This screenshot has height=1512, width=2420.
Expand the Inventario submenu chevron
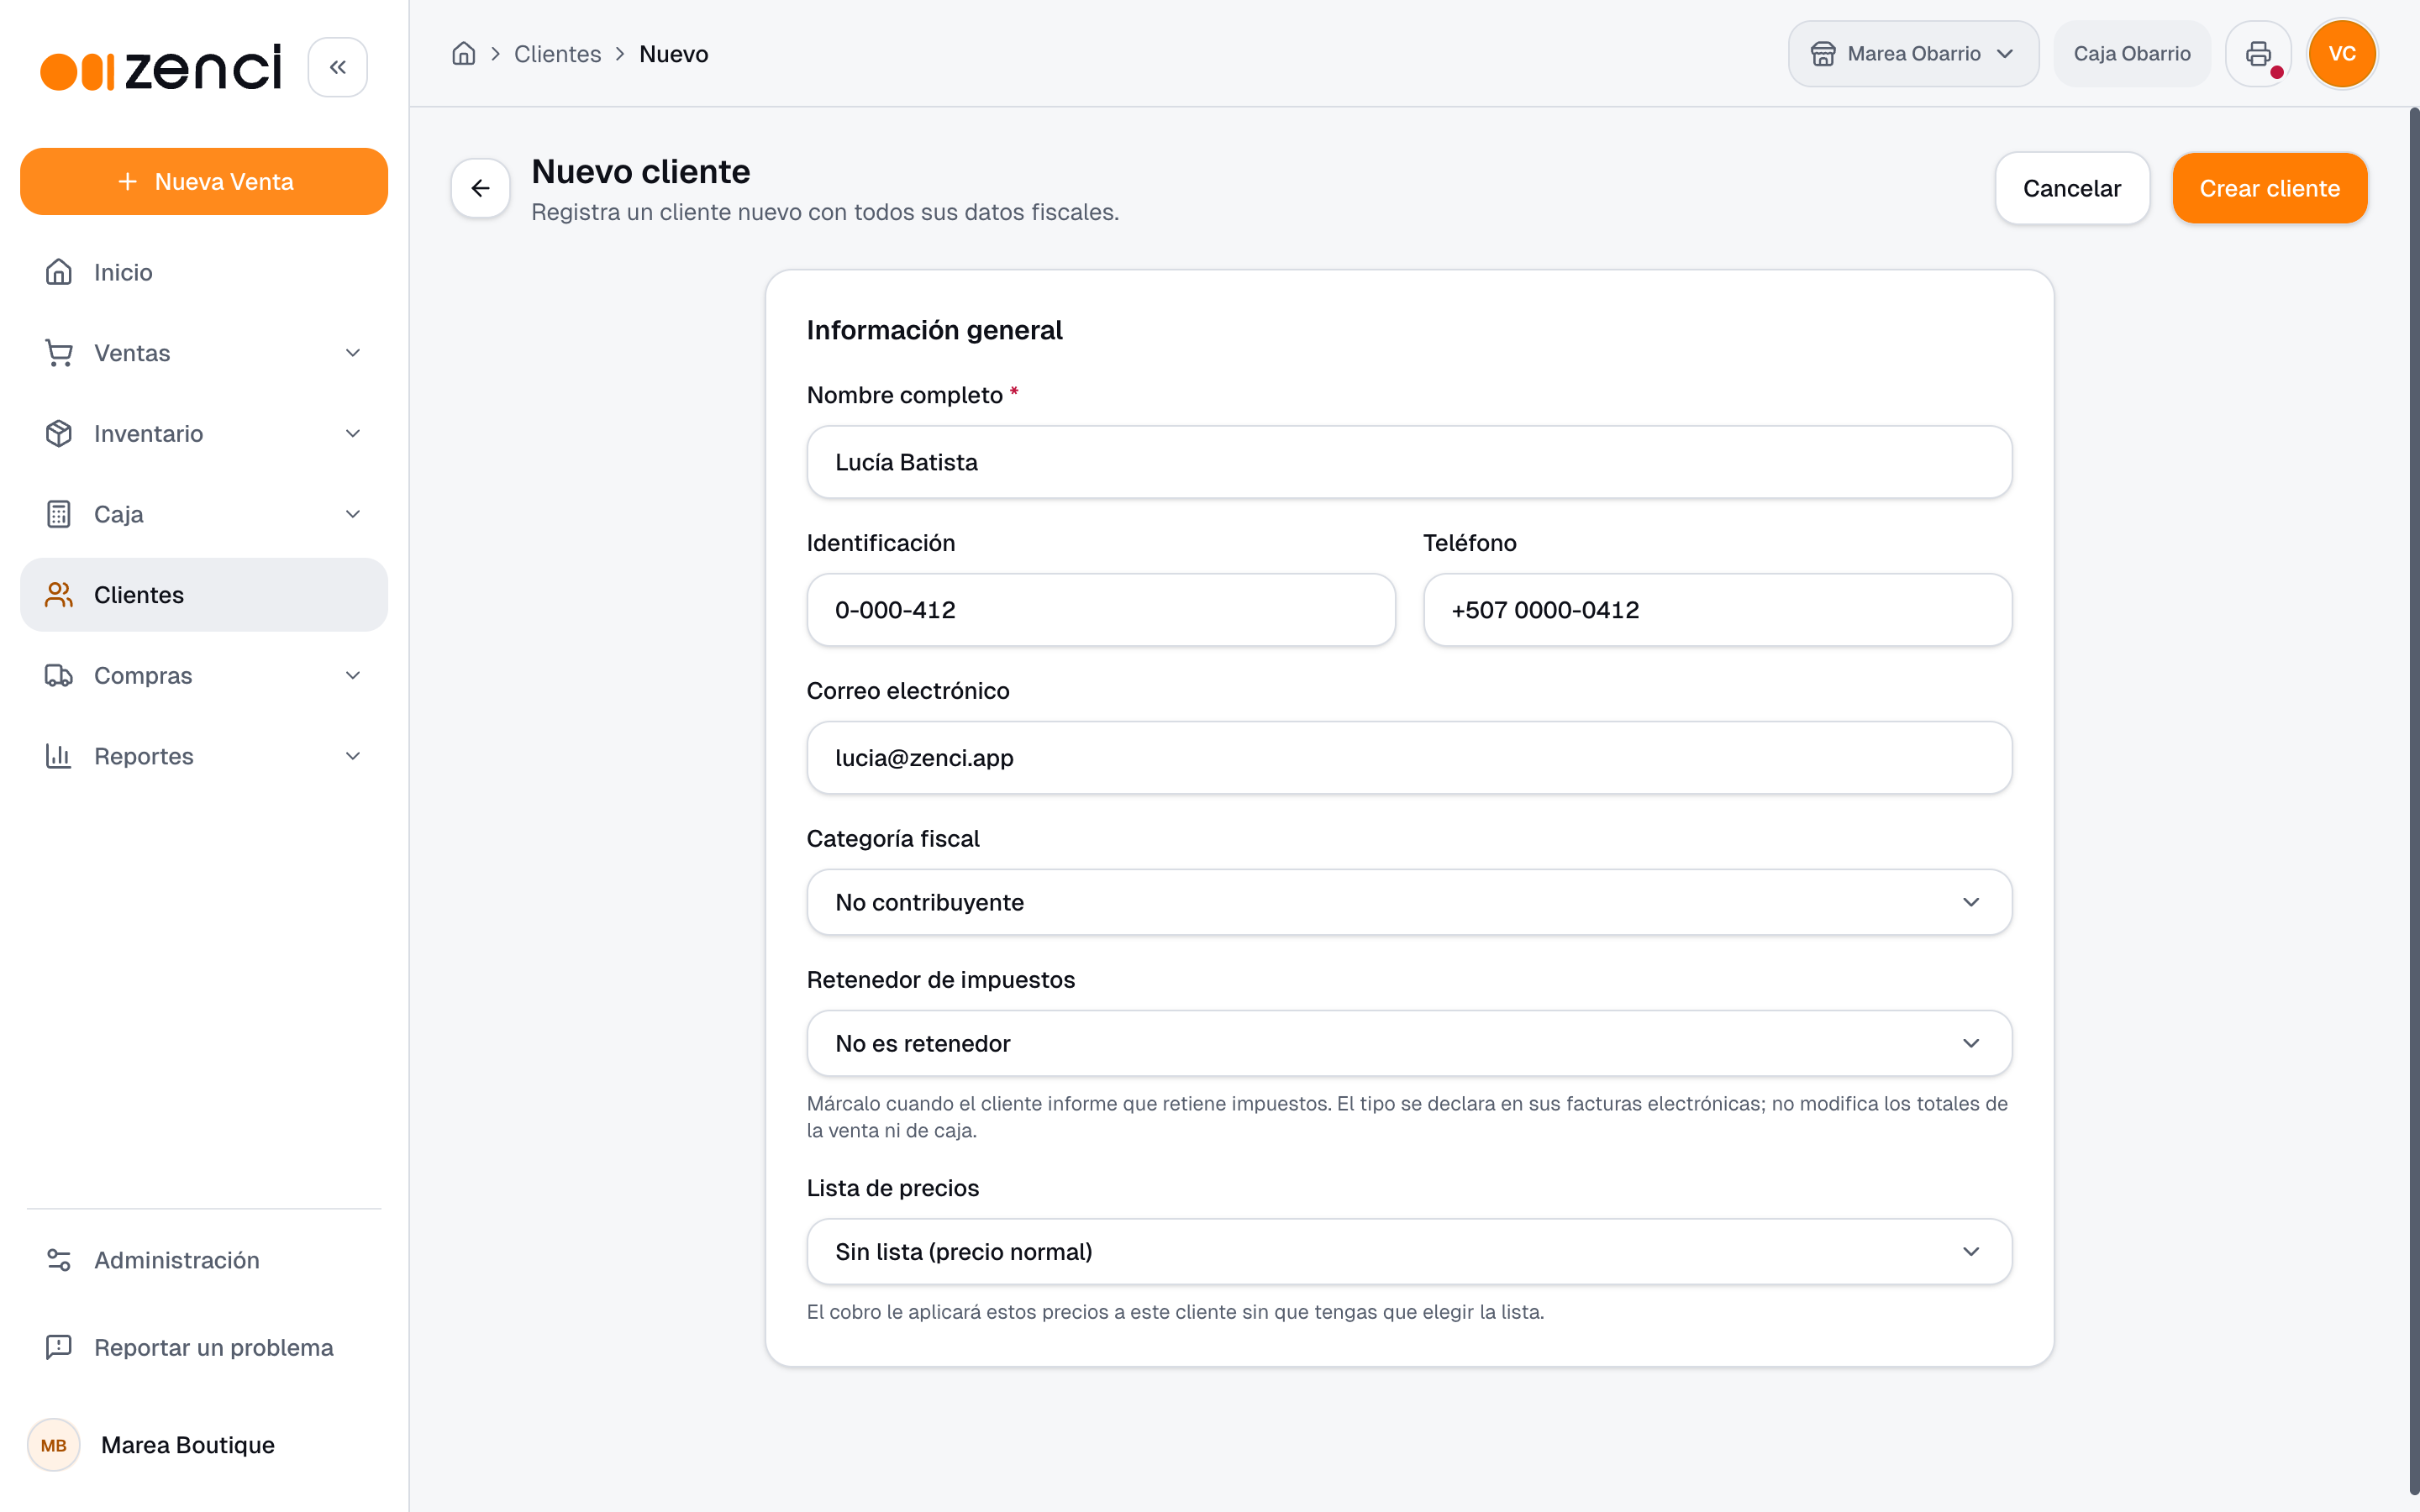click(x=353, y=433)
